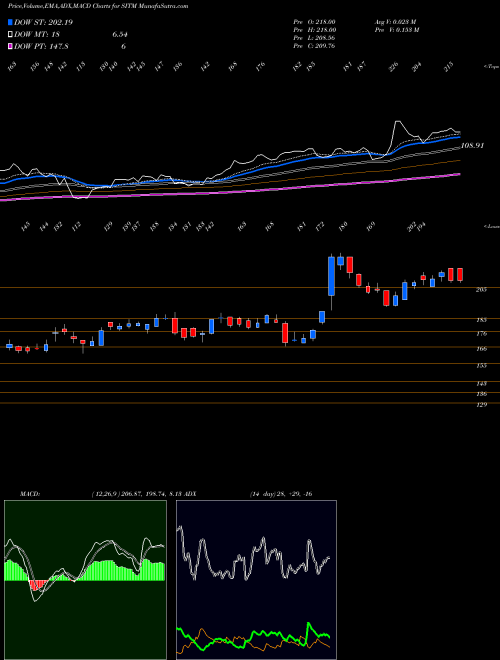The width and height of the screenshot is (500, 660).
Task: Click the 'Avg V: 0.023 M' volume text
Action: coord(395,22)
